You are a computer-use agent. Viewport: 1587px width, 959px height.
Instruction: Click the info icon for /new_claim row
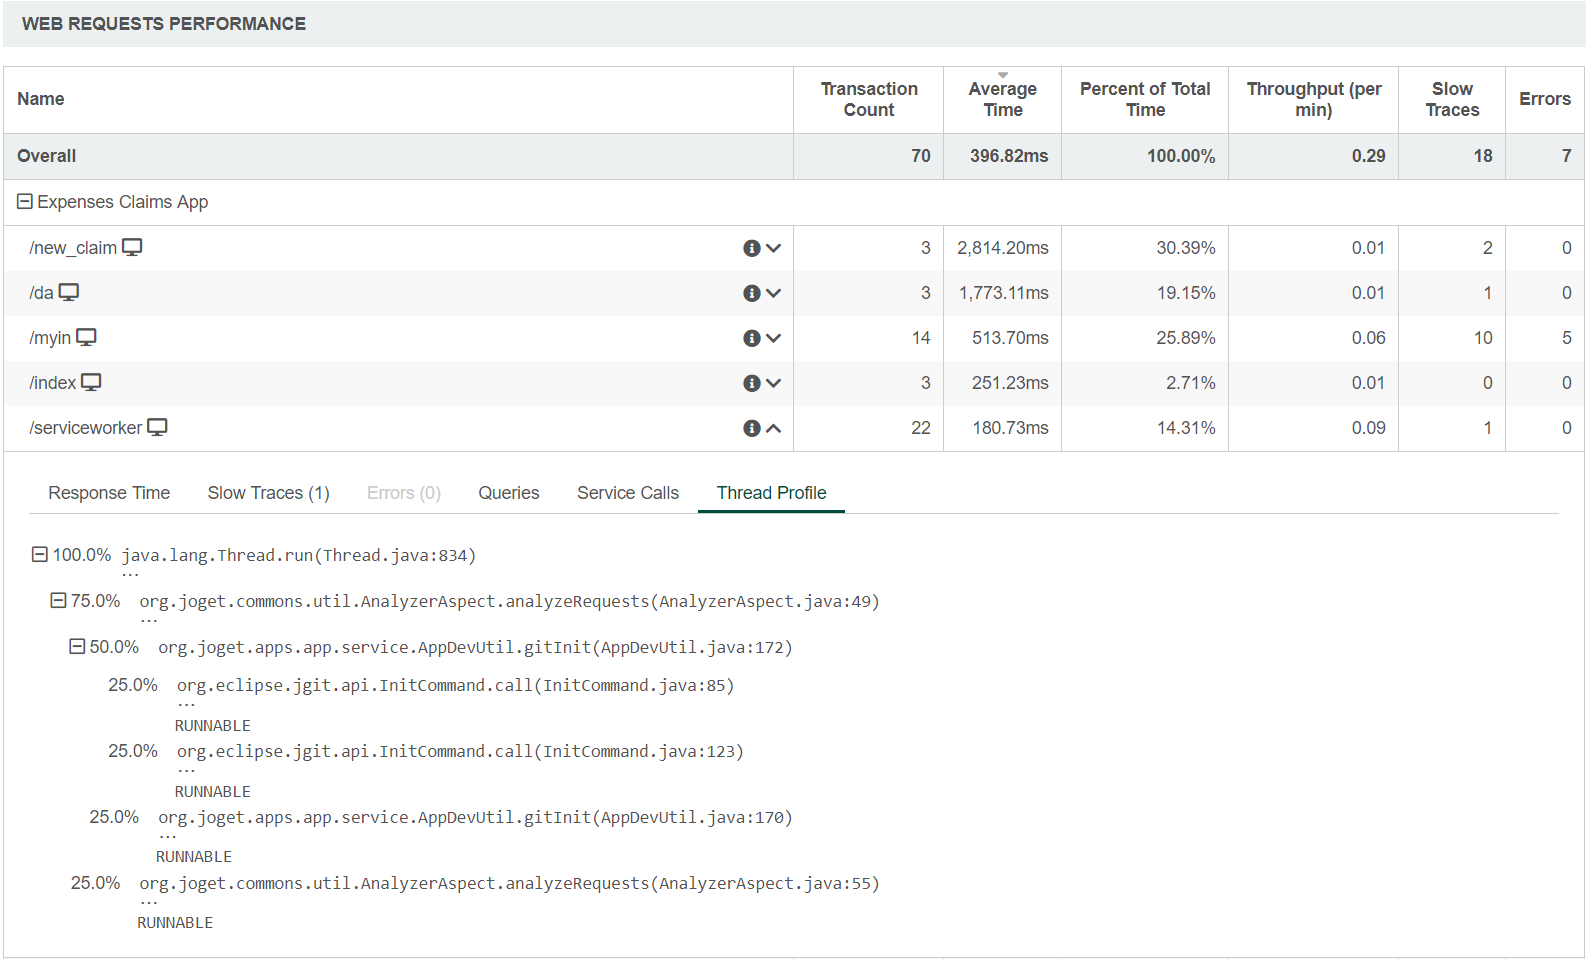(x=751, y=248)
